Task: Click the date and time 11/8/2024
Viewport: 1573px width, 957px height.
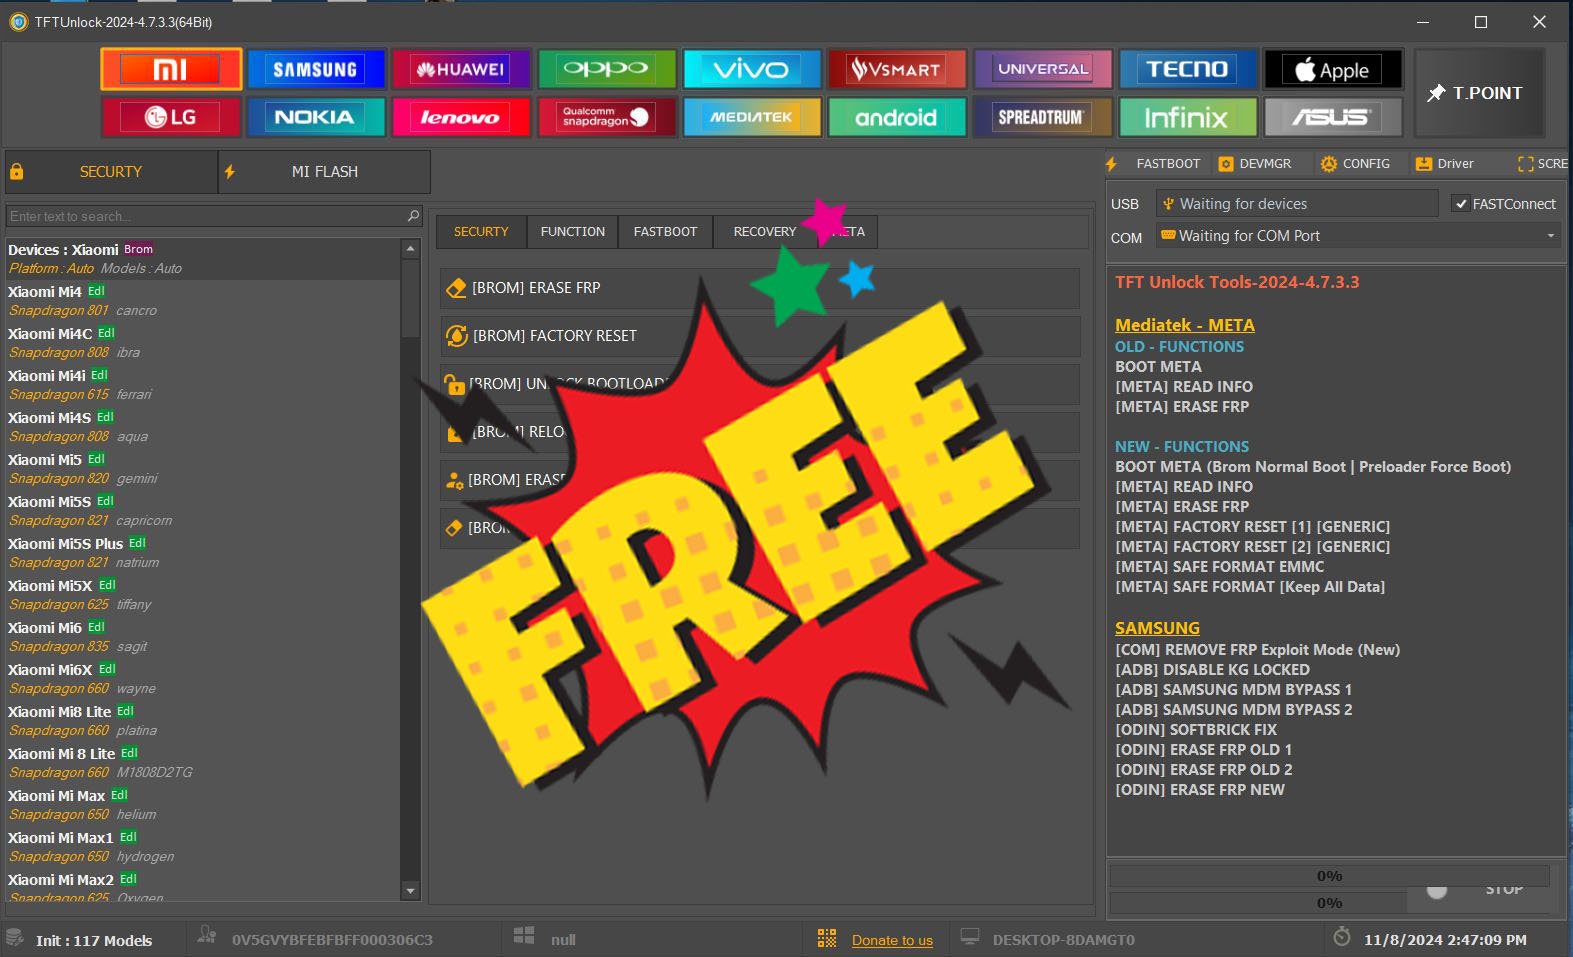Action: click(x=1445, y=940)
